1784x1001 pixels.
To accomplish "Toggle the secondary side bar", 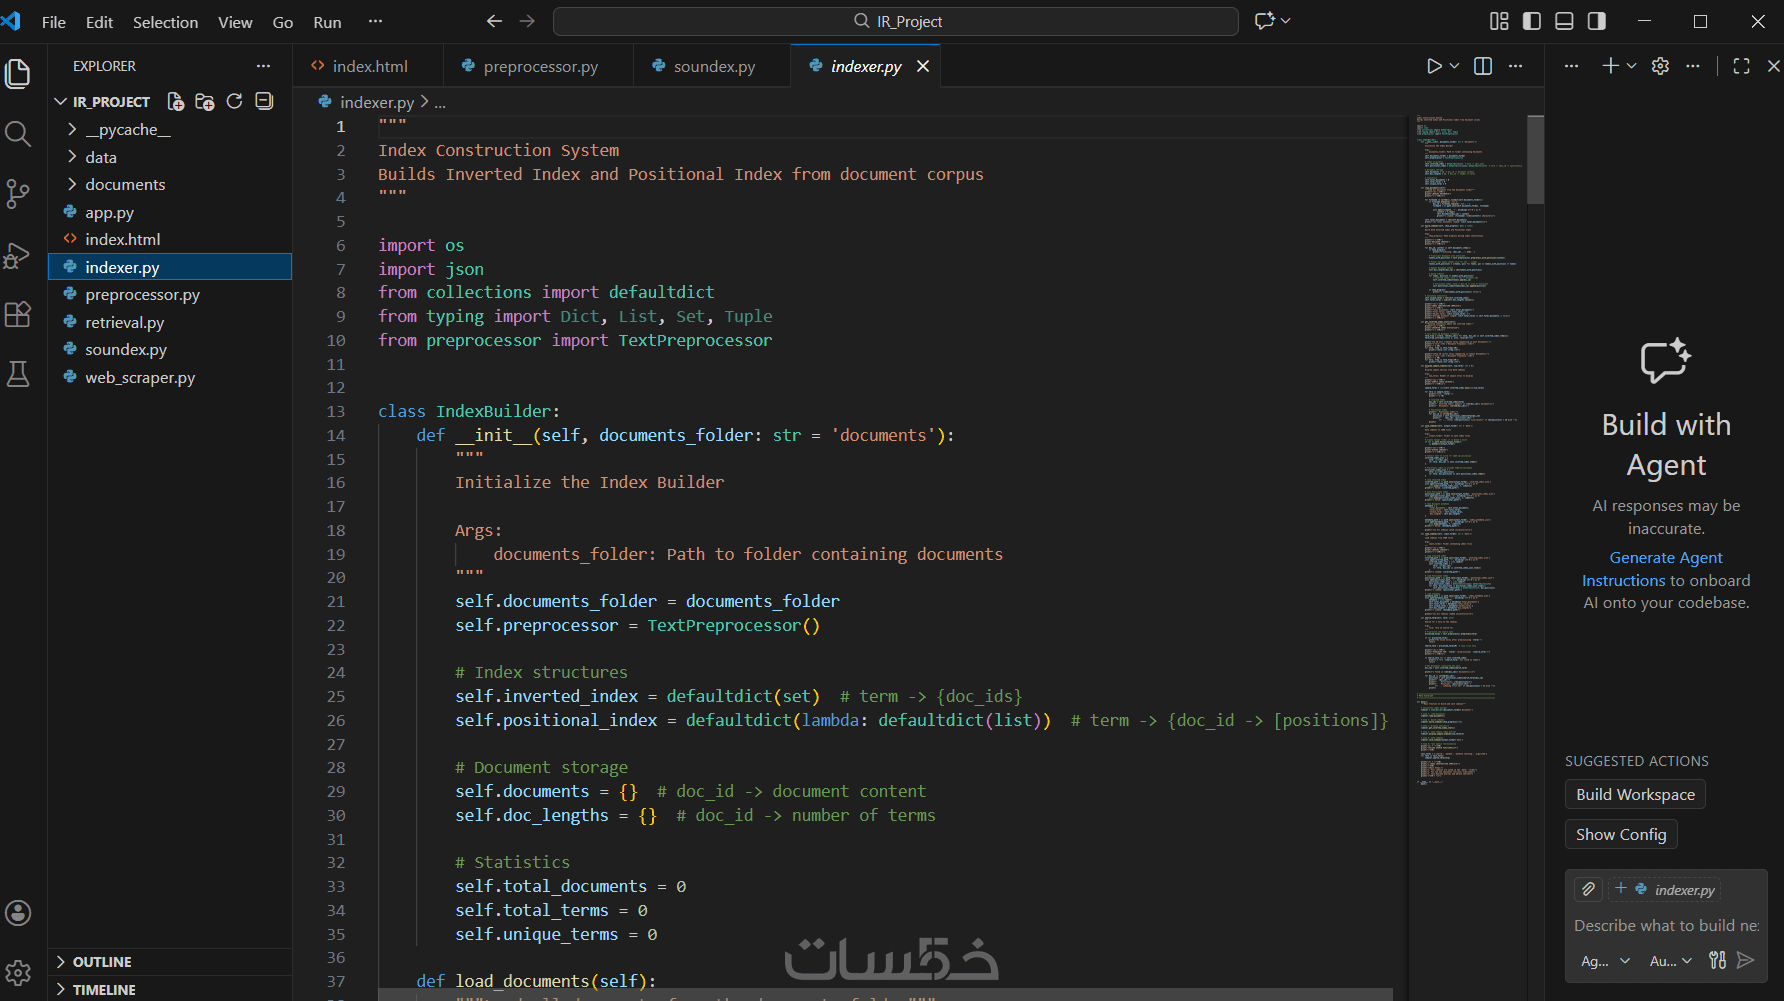I will coord(1597,21).
